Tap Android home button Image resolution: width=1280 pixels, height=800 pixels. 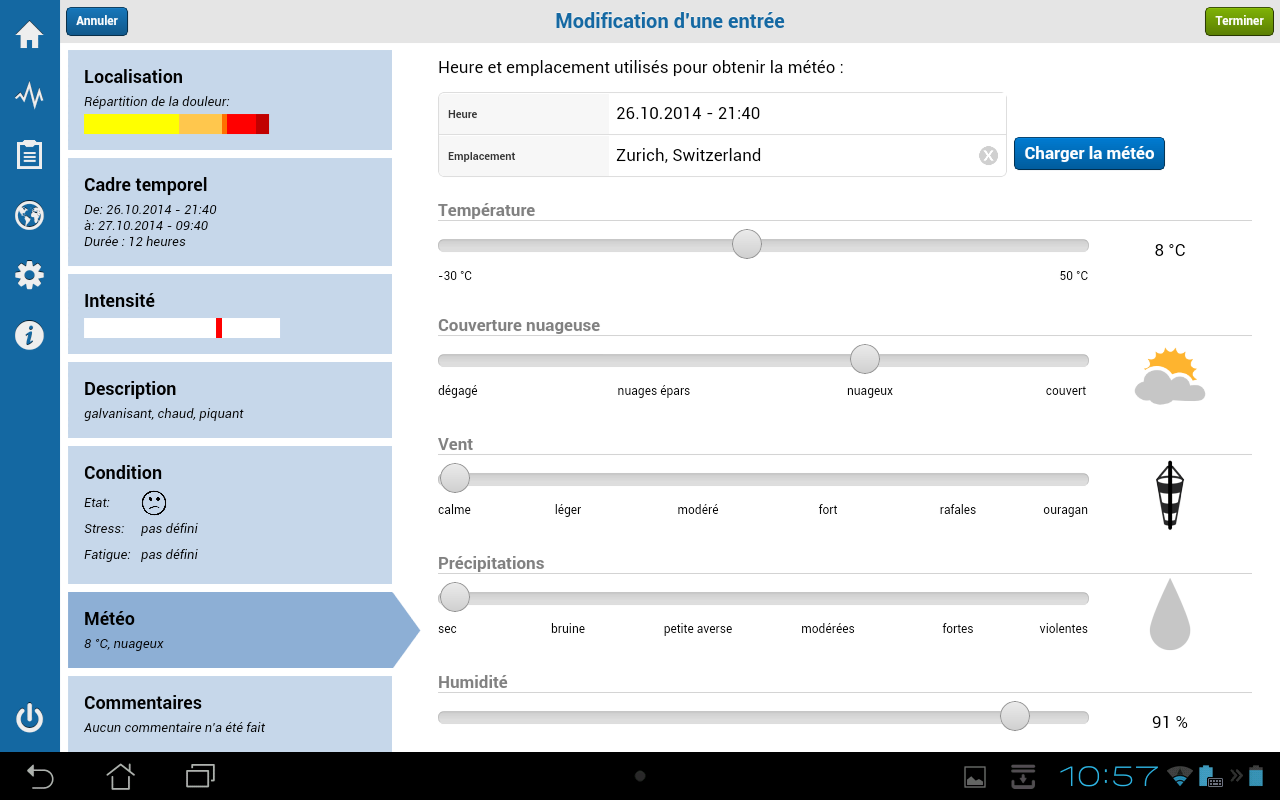click(120, 776)
